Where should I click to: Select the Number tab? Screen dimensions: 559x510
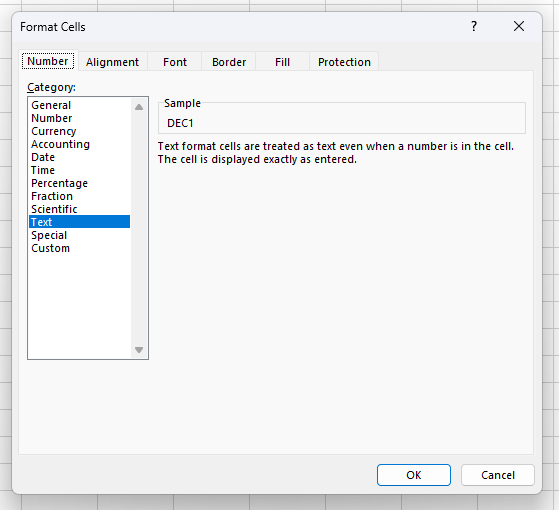click(48, 61)
